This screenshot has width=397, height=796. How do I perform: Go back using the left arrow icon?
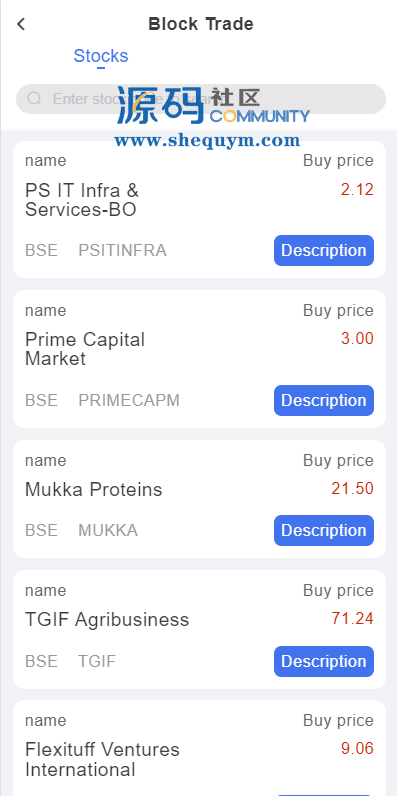[21, 24]
